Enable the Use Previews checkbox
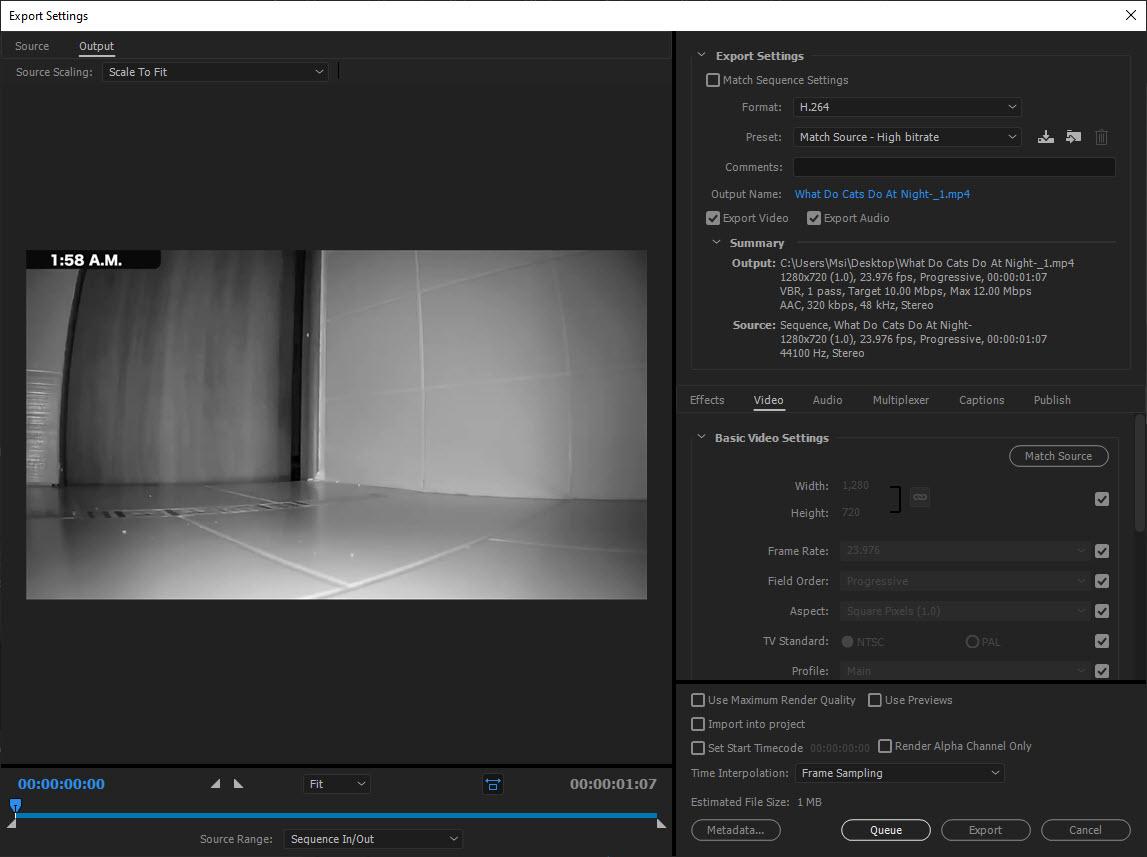Viewport: 1147px width, 857px height. (875, 700)
